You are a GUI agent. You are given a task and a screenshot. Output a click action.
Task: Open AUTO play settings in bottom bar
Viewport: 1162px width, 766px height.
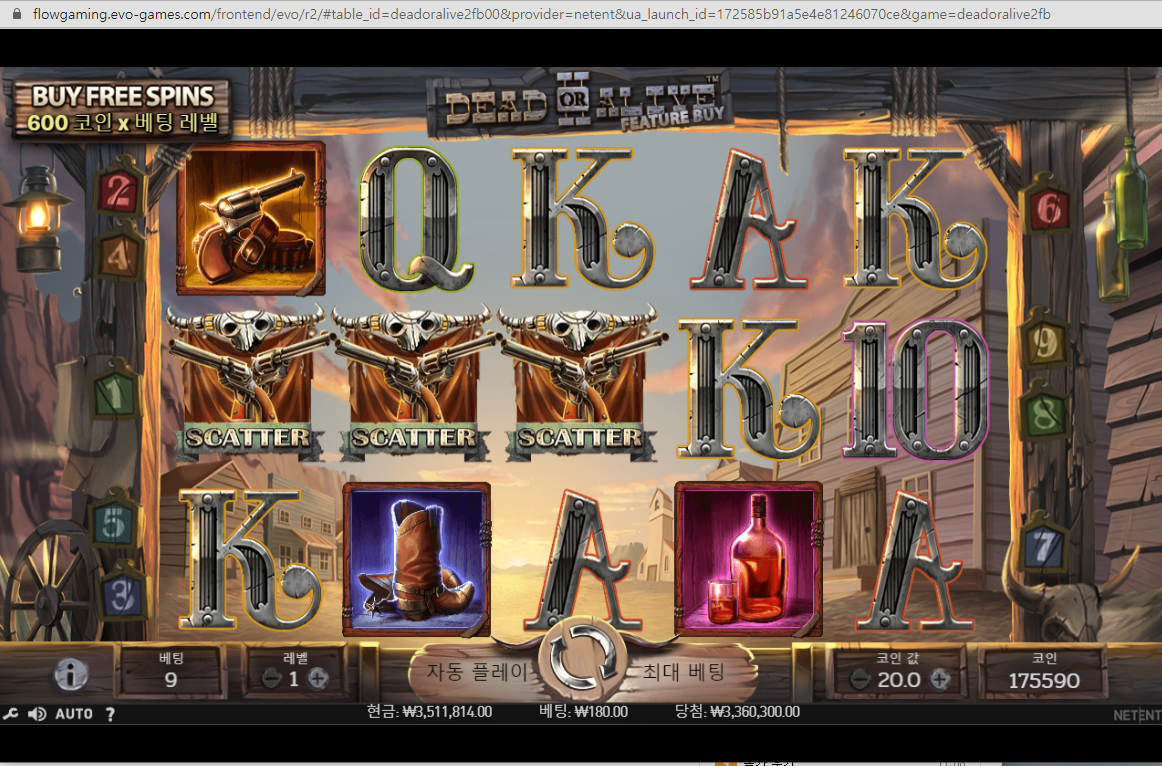click(74, 713)
